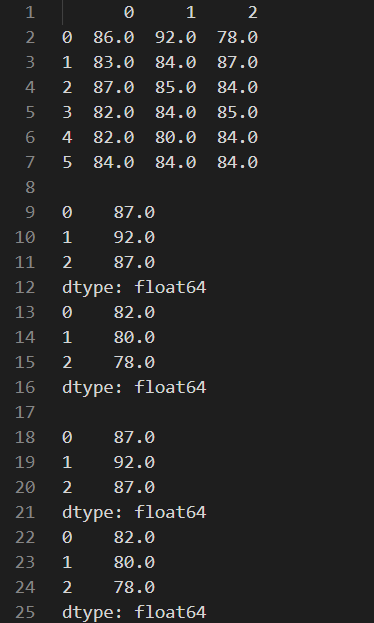Click value 80.0 on line 14
Viewport: 374px width, 623px height.
[134, 337]
